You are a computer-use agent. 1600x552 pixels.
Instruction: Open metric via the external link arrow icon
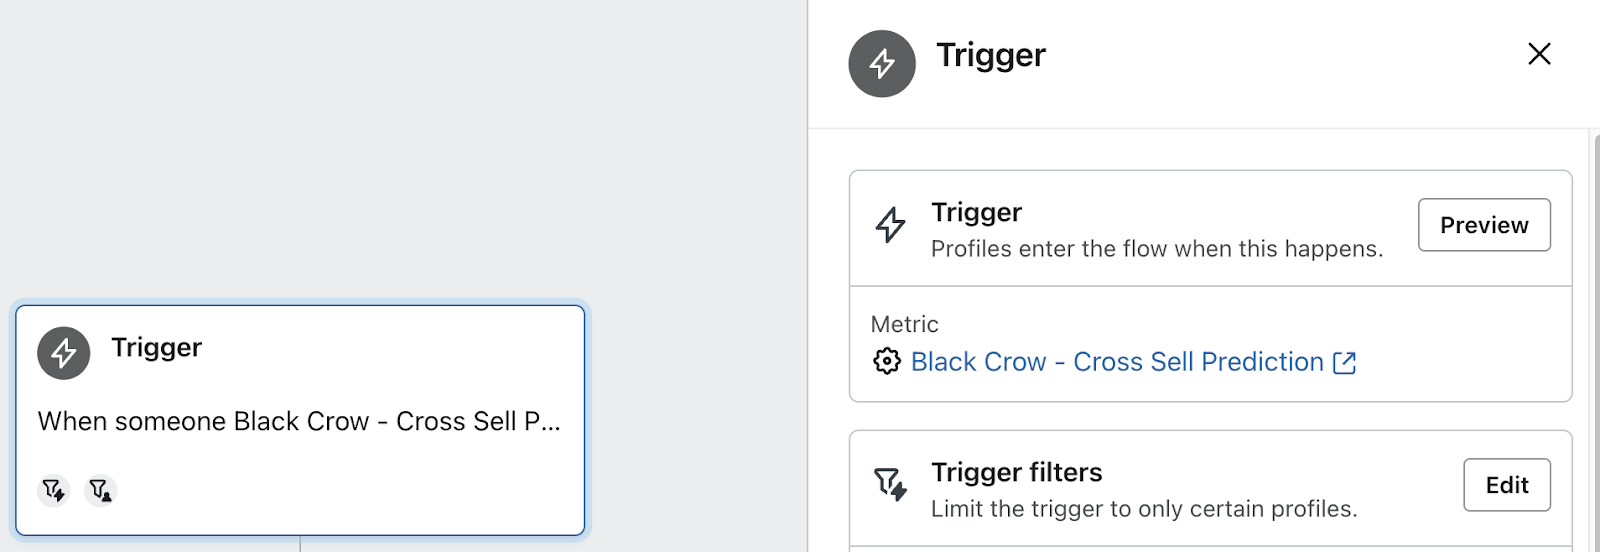(1345, 363)
